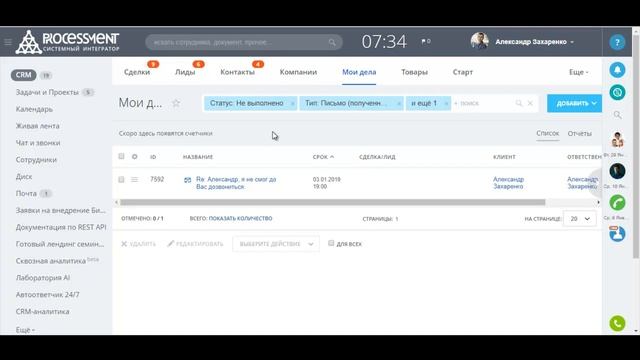Open the 'Re: Александр, я не смог до Вас дозвониться' activity
Screen dimensions: 640x360
[236, 183]
